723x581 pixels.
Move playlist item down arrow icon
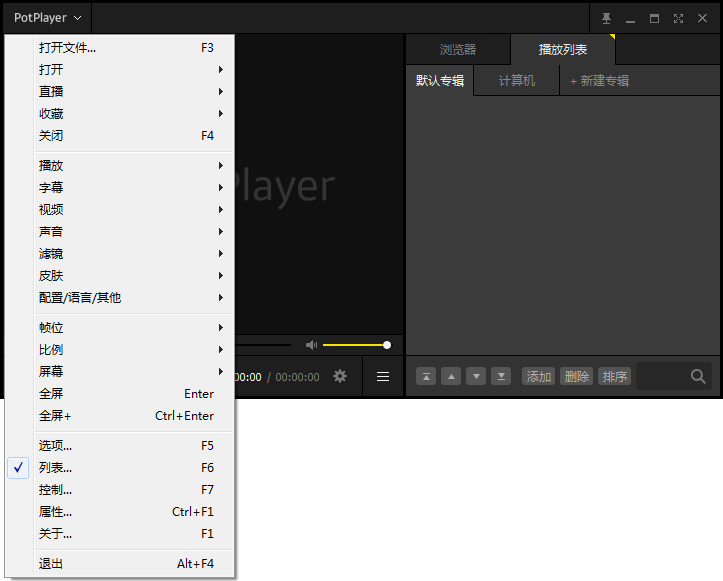click(476, 377)
